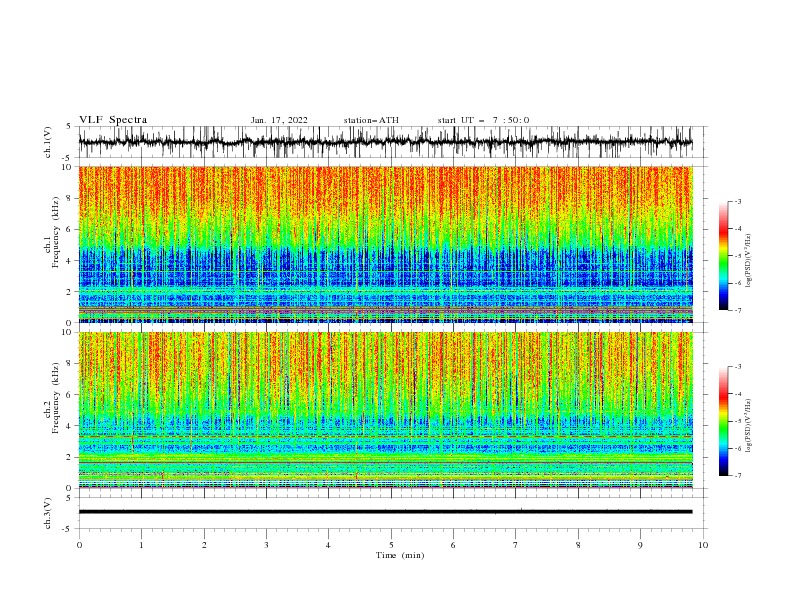Click the time axis tick label '5'
The width and height of the screenshot is (792, 612).
coord(391,545)
